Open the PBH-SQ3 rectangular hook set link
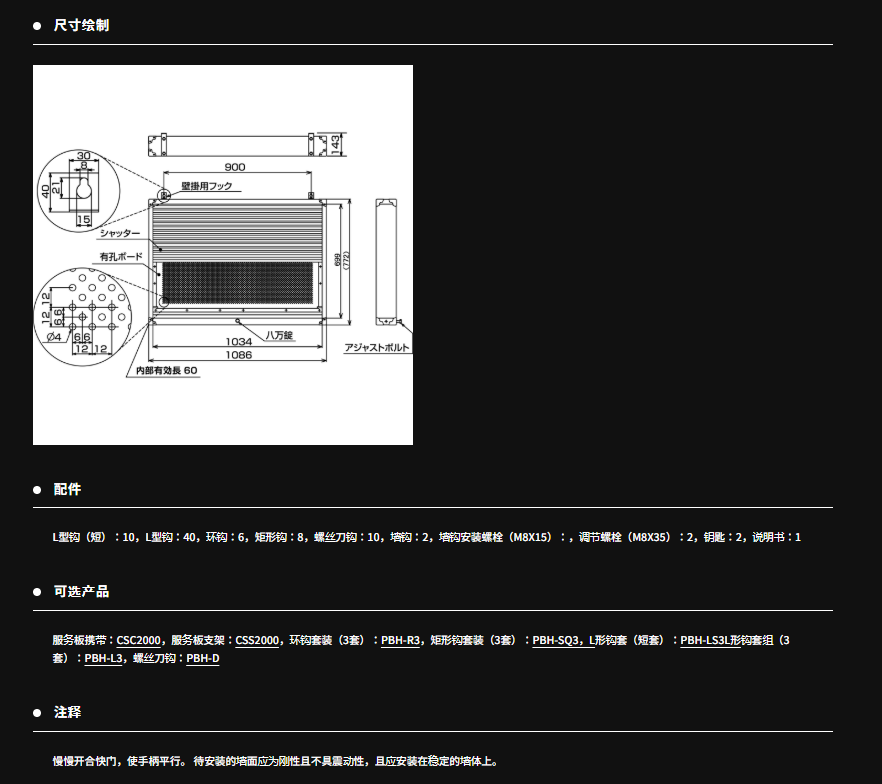The height and width of the screenshot is (784, 882). pos(556,640)
